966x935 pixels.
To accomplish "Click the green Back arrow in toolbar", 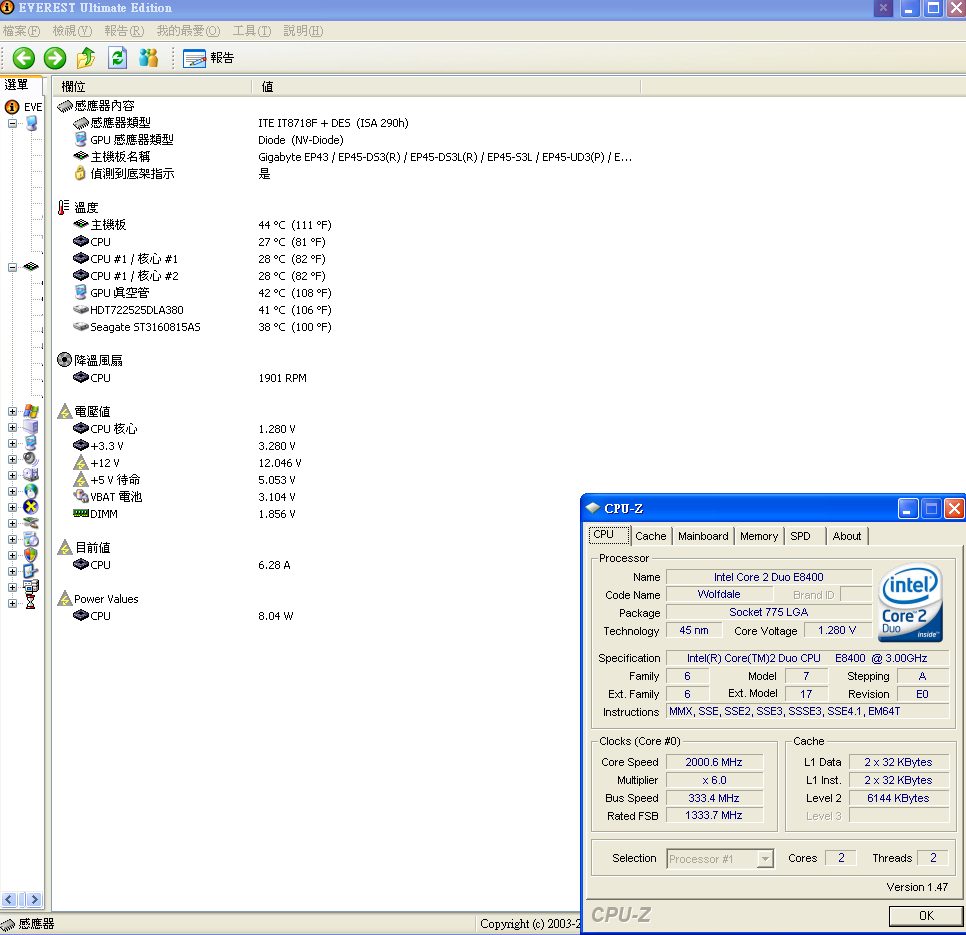I will click(23, 58).
